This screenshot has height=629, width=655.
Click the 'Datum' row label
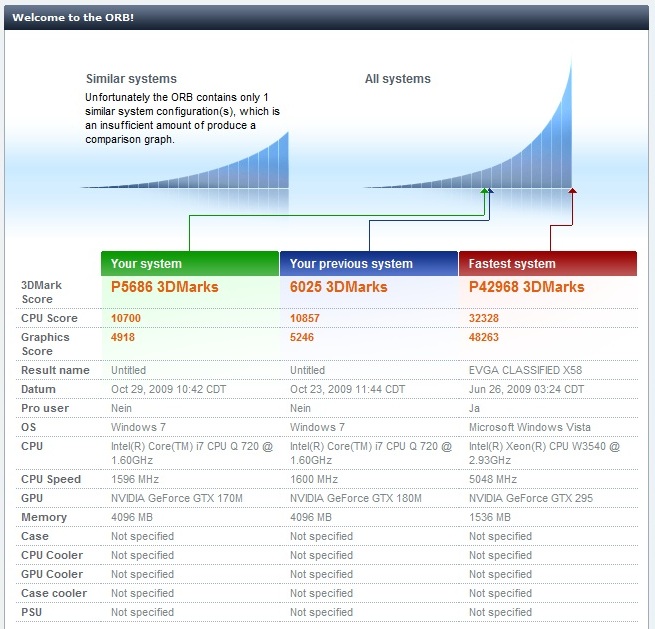coord(38,389)
